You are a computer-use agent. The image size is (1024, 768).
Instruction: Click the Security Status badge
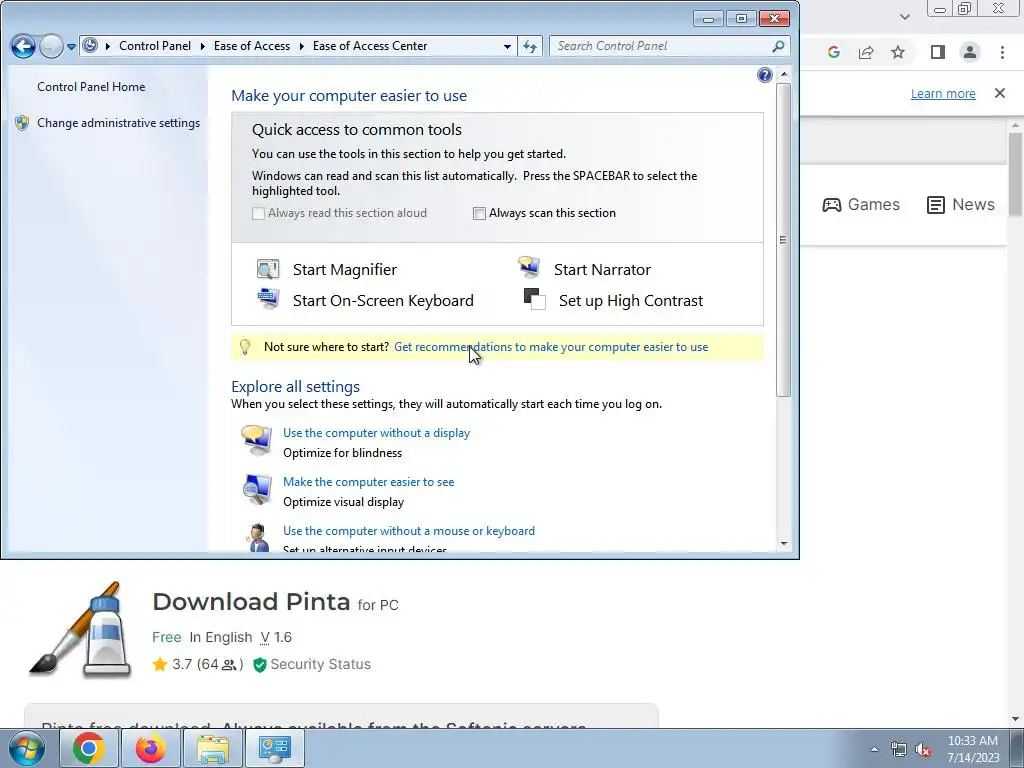click(x=312, y=664)
